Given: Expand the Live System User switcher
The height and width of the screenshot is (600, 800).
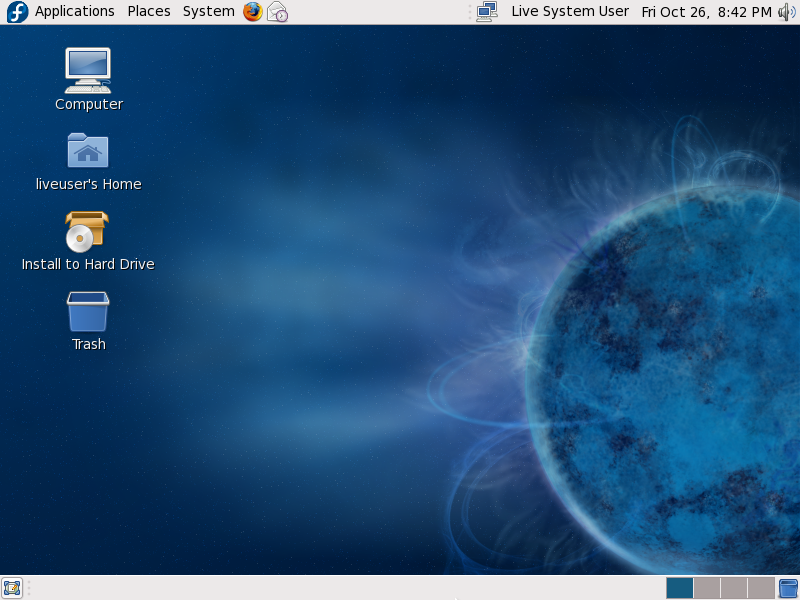Looking at the screenshot, I should pyautogui.click(x=570, y=12).
